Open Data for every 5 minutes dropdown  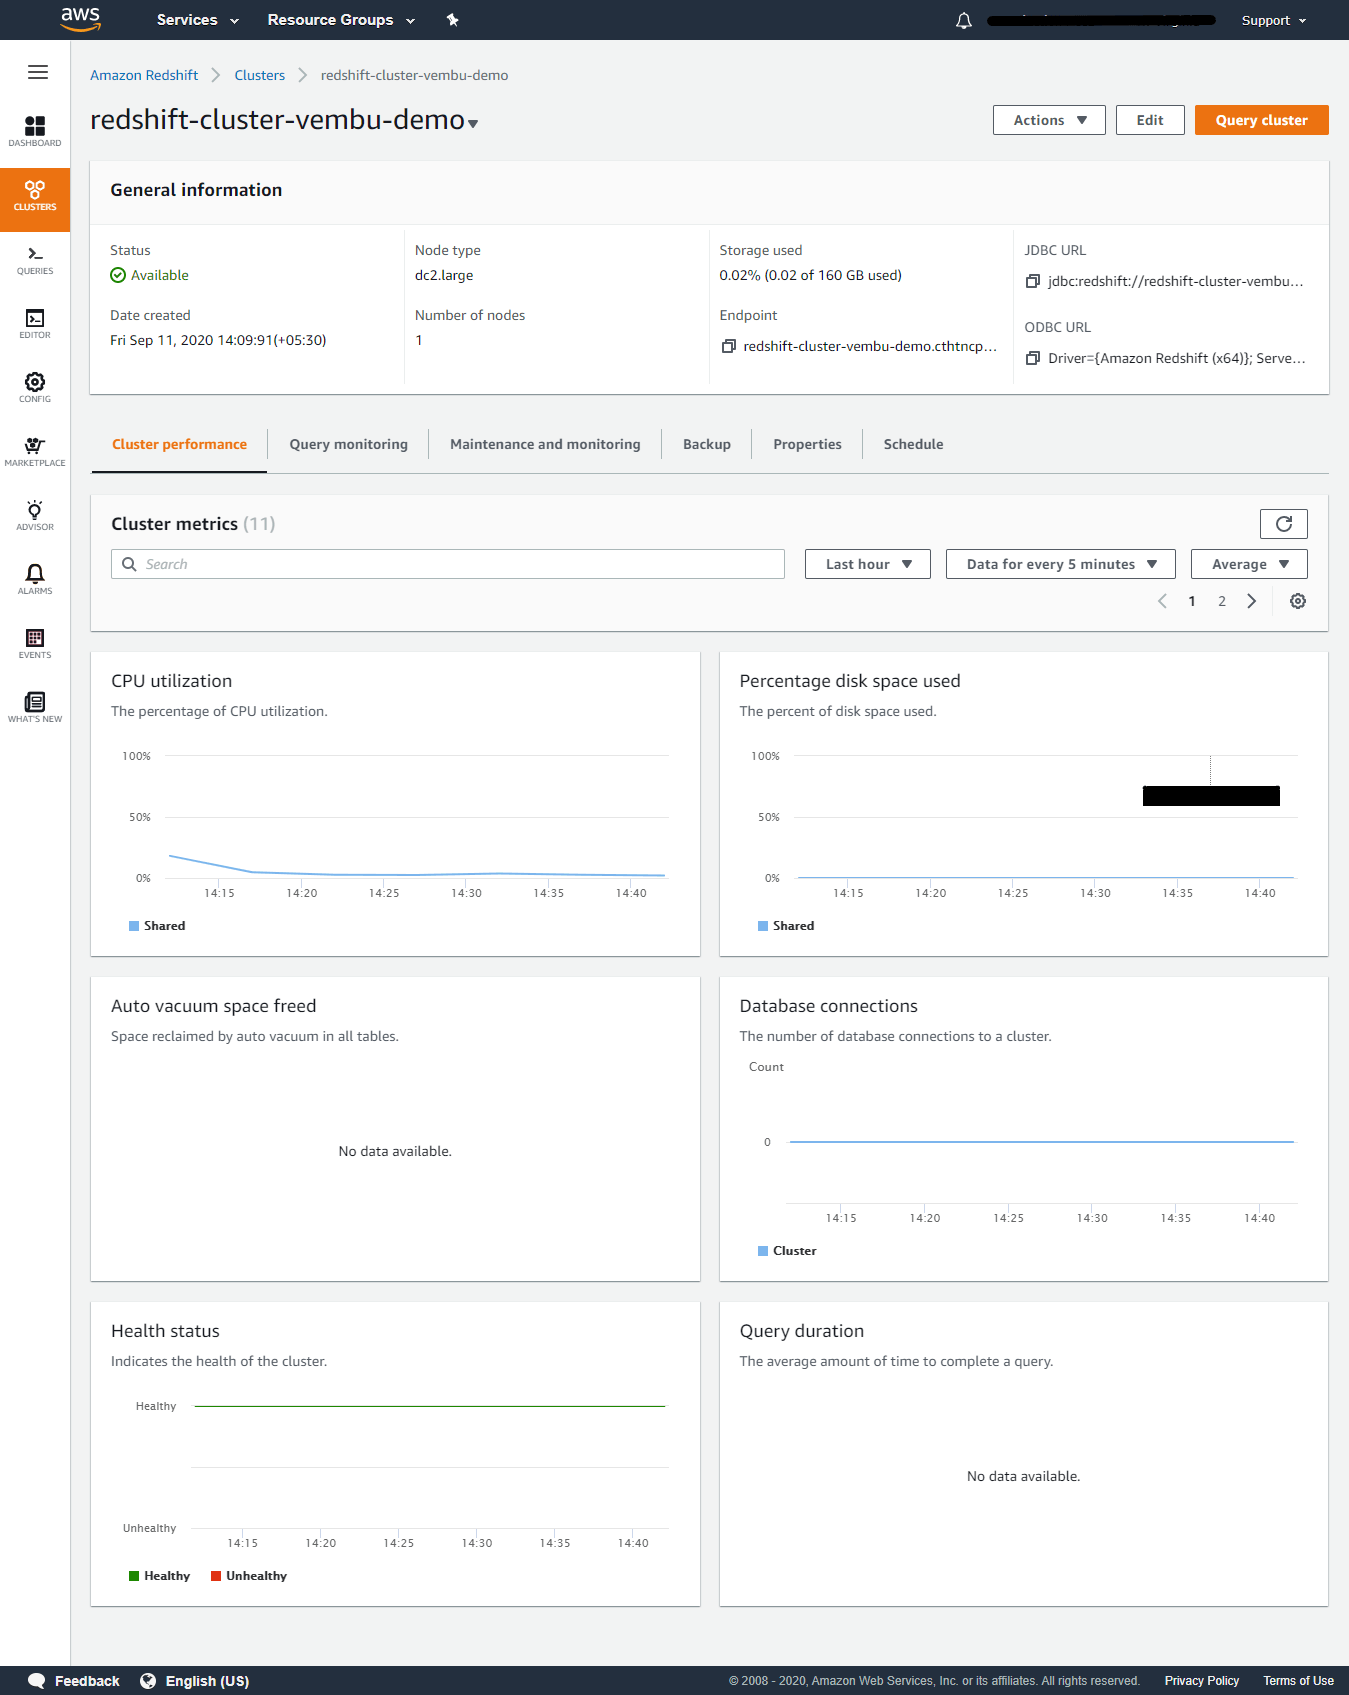point(1061,564)
